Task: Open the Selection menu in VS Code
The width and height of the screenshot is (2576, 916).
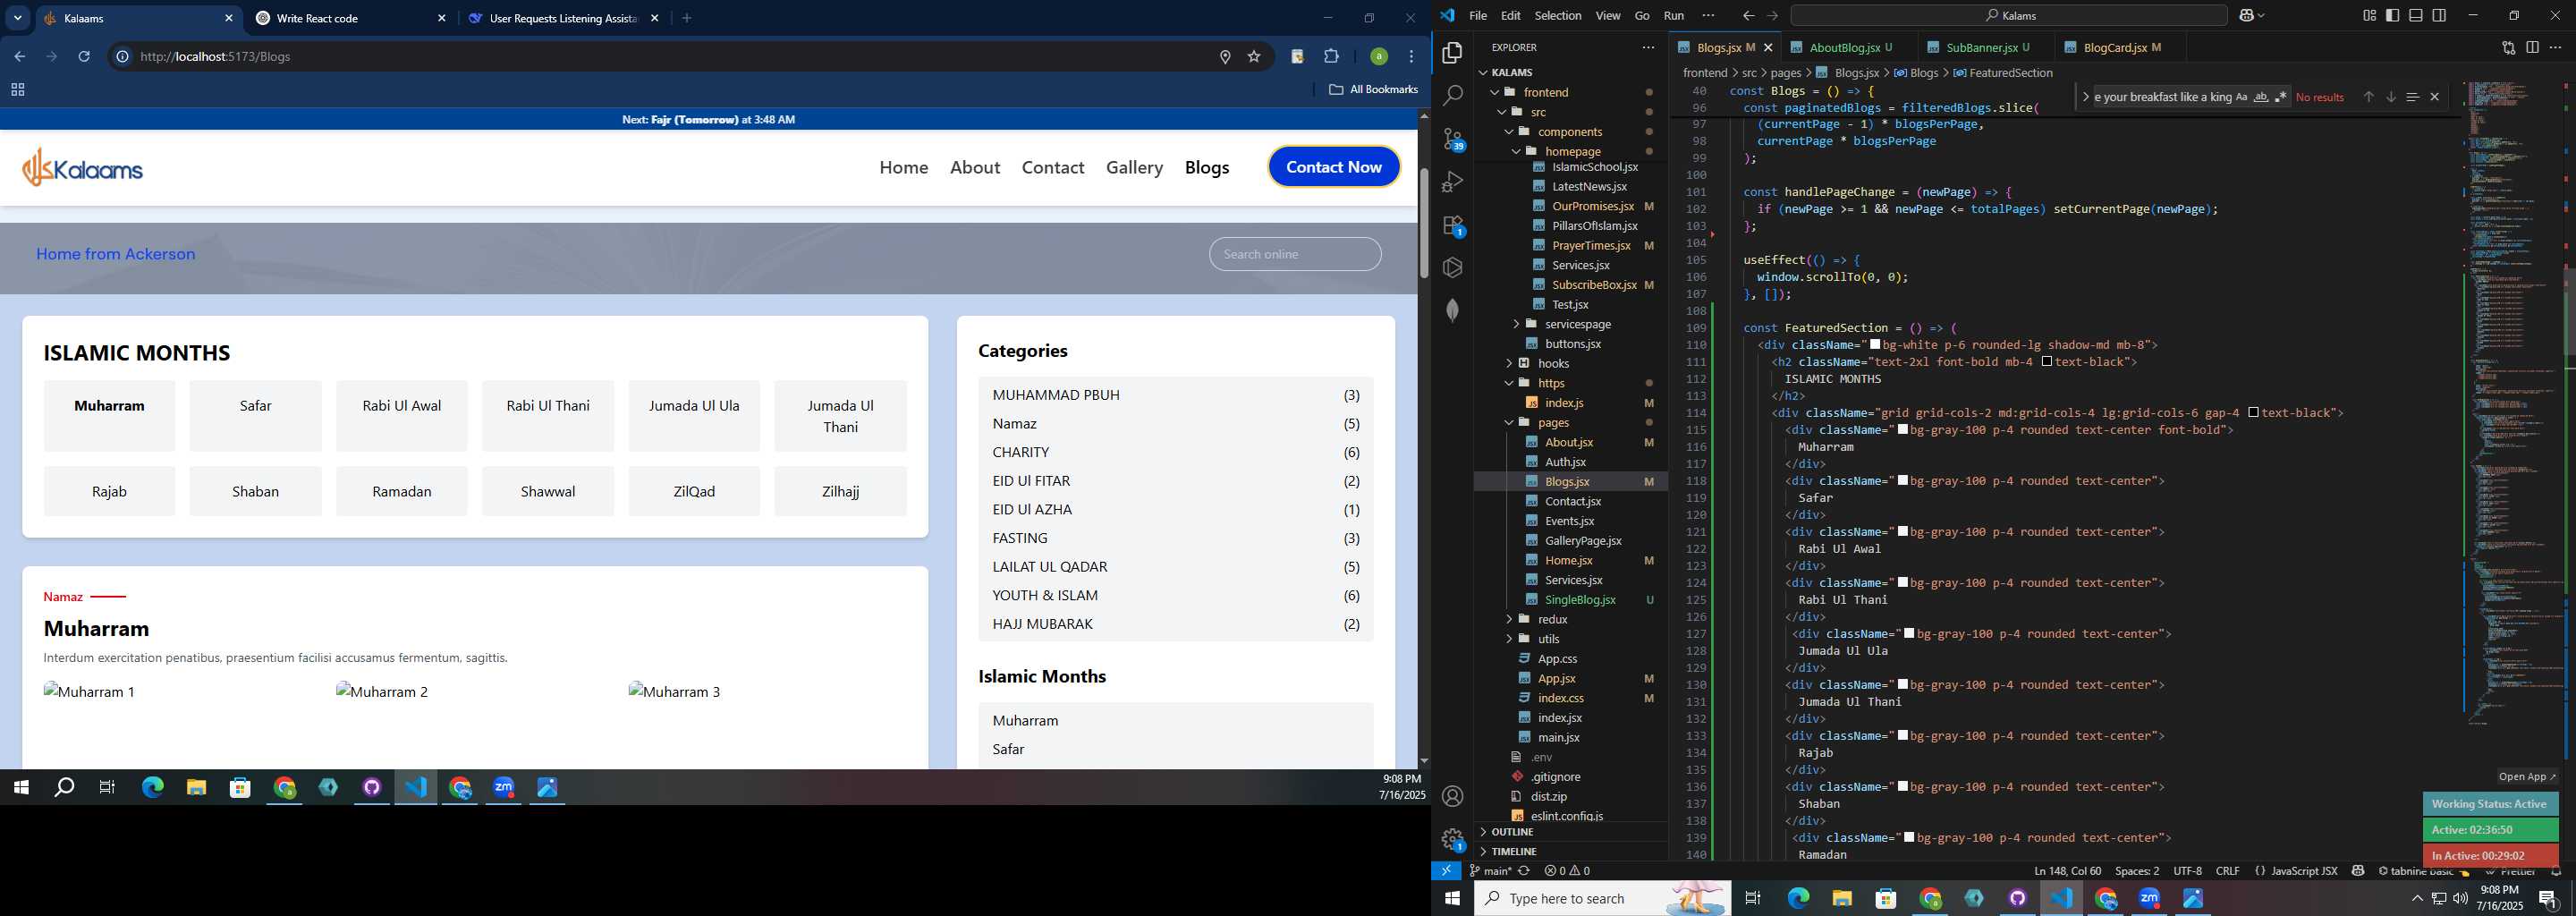Action: [x=1557, y=16]
